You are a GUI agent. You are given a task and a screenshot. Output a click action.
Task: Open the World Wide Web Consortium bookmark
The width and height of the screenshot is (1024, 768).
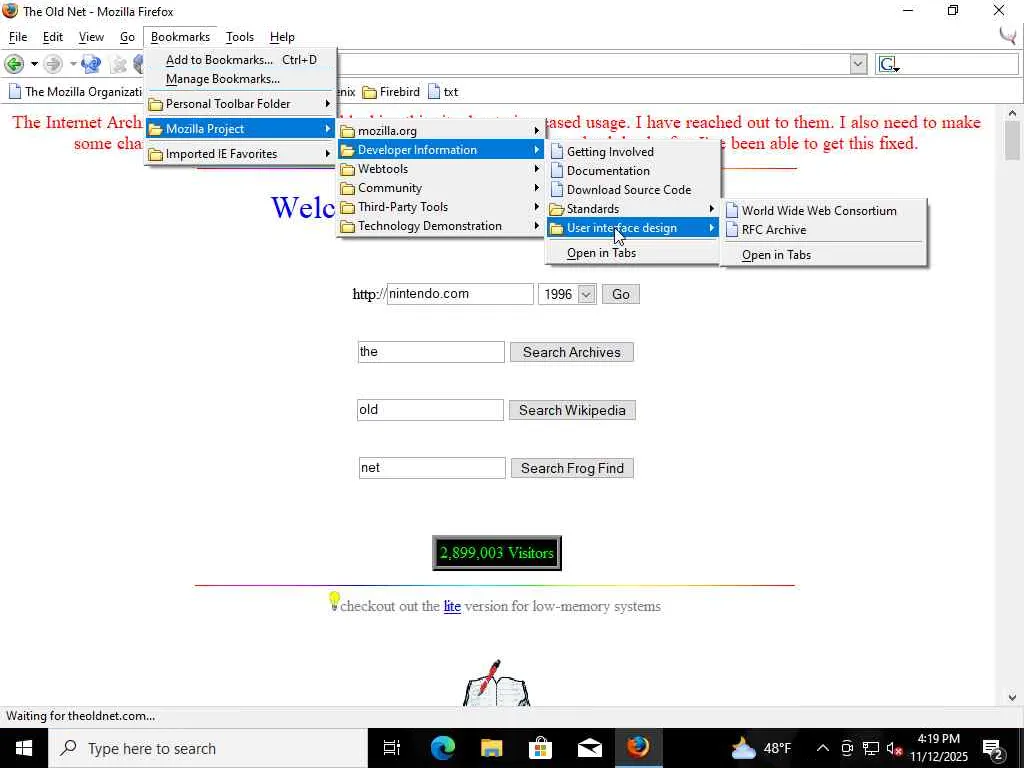point(824,210)
